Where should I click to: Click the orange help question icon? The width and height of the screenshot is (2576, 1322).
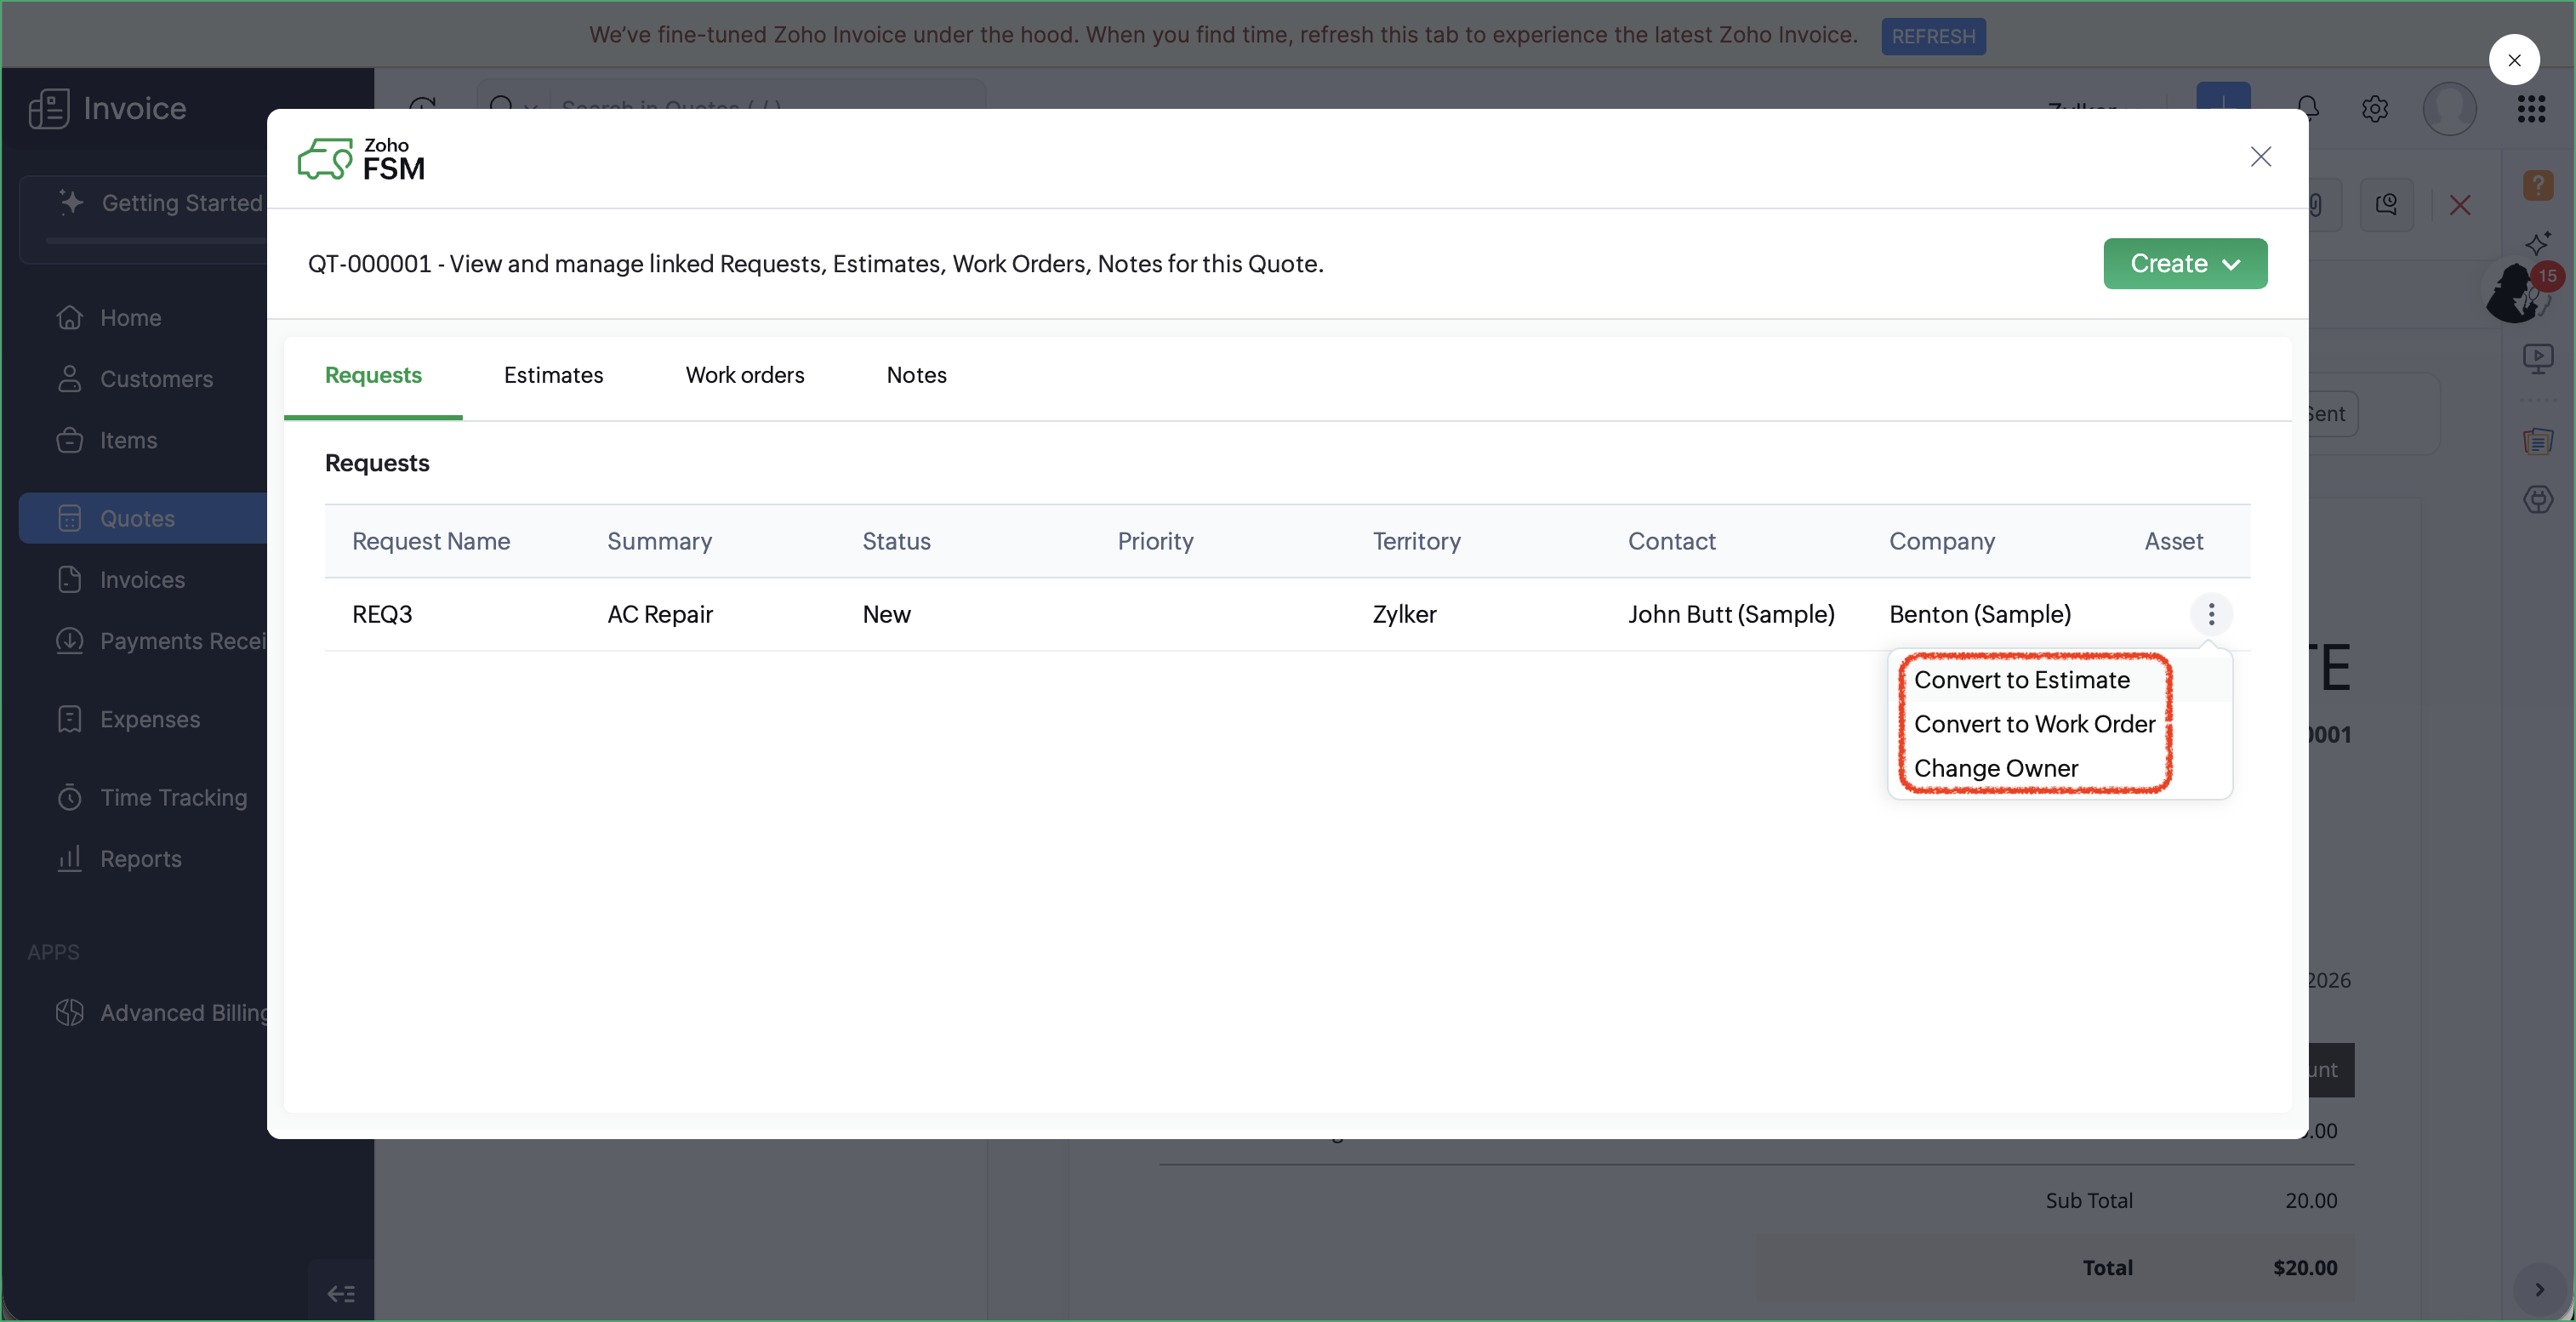click(2537, 185)
